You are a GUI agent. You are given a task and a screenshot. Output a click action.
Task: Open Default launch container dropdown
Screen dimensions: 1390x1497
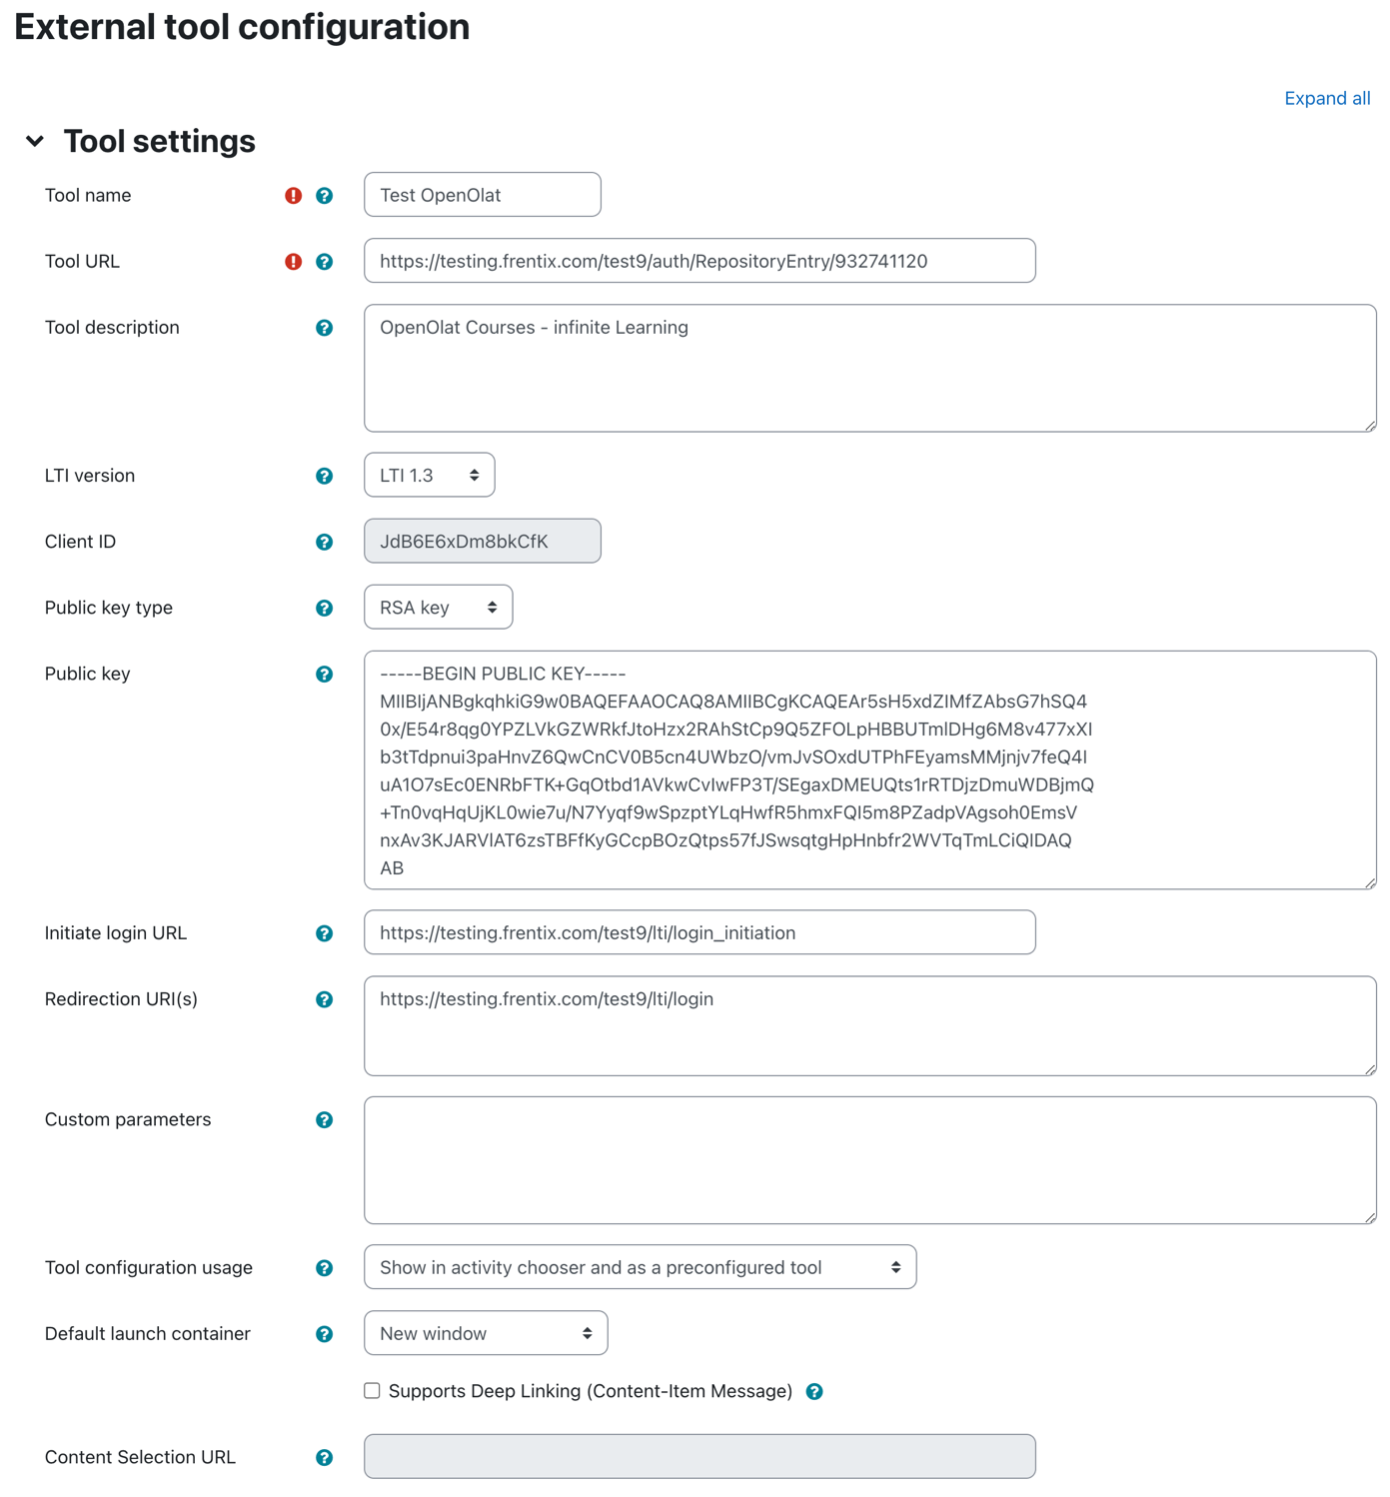[486, 1333]
